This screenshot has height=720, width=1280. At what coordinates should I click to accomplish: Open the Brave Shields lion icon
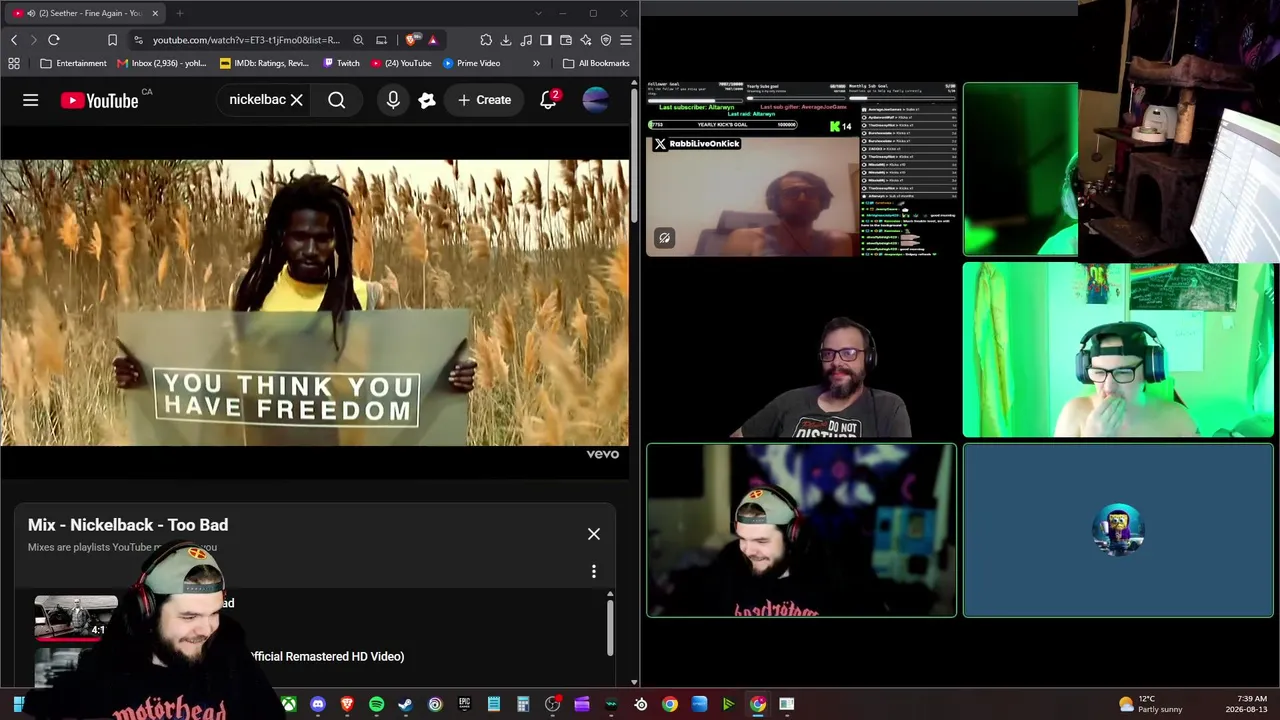coord(411,40)
